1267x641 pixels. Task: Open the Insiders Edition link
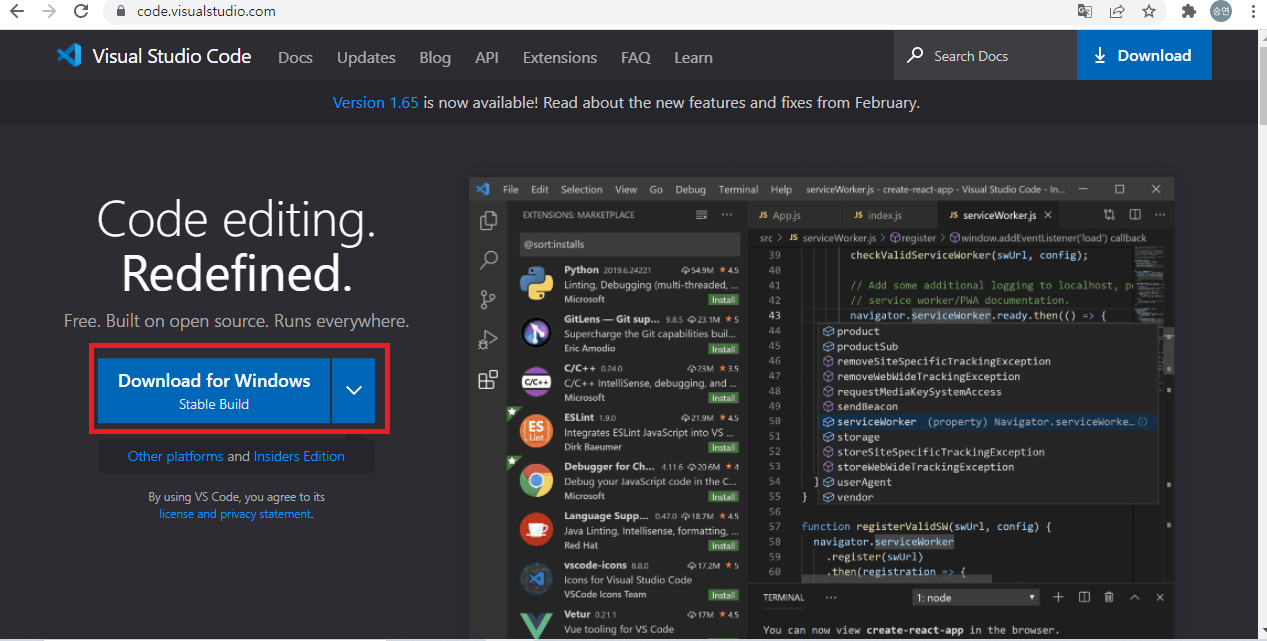point(299,456)
